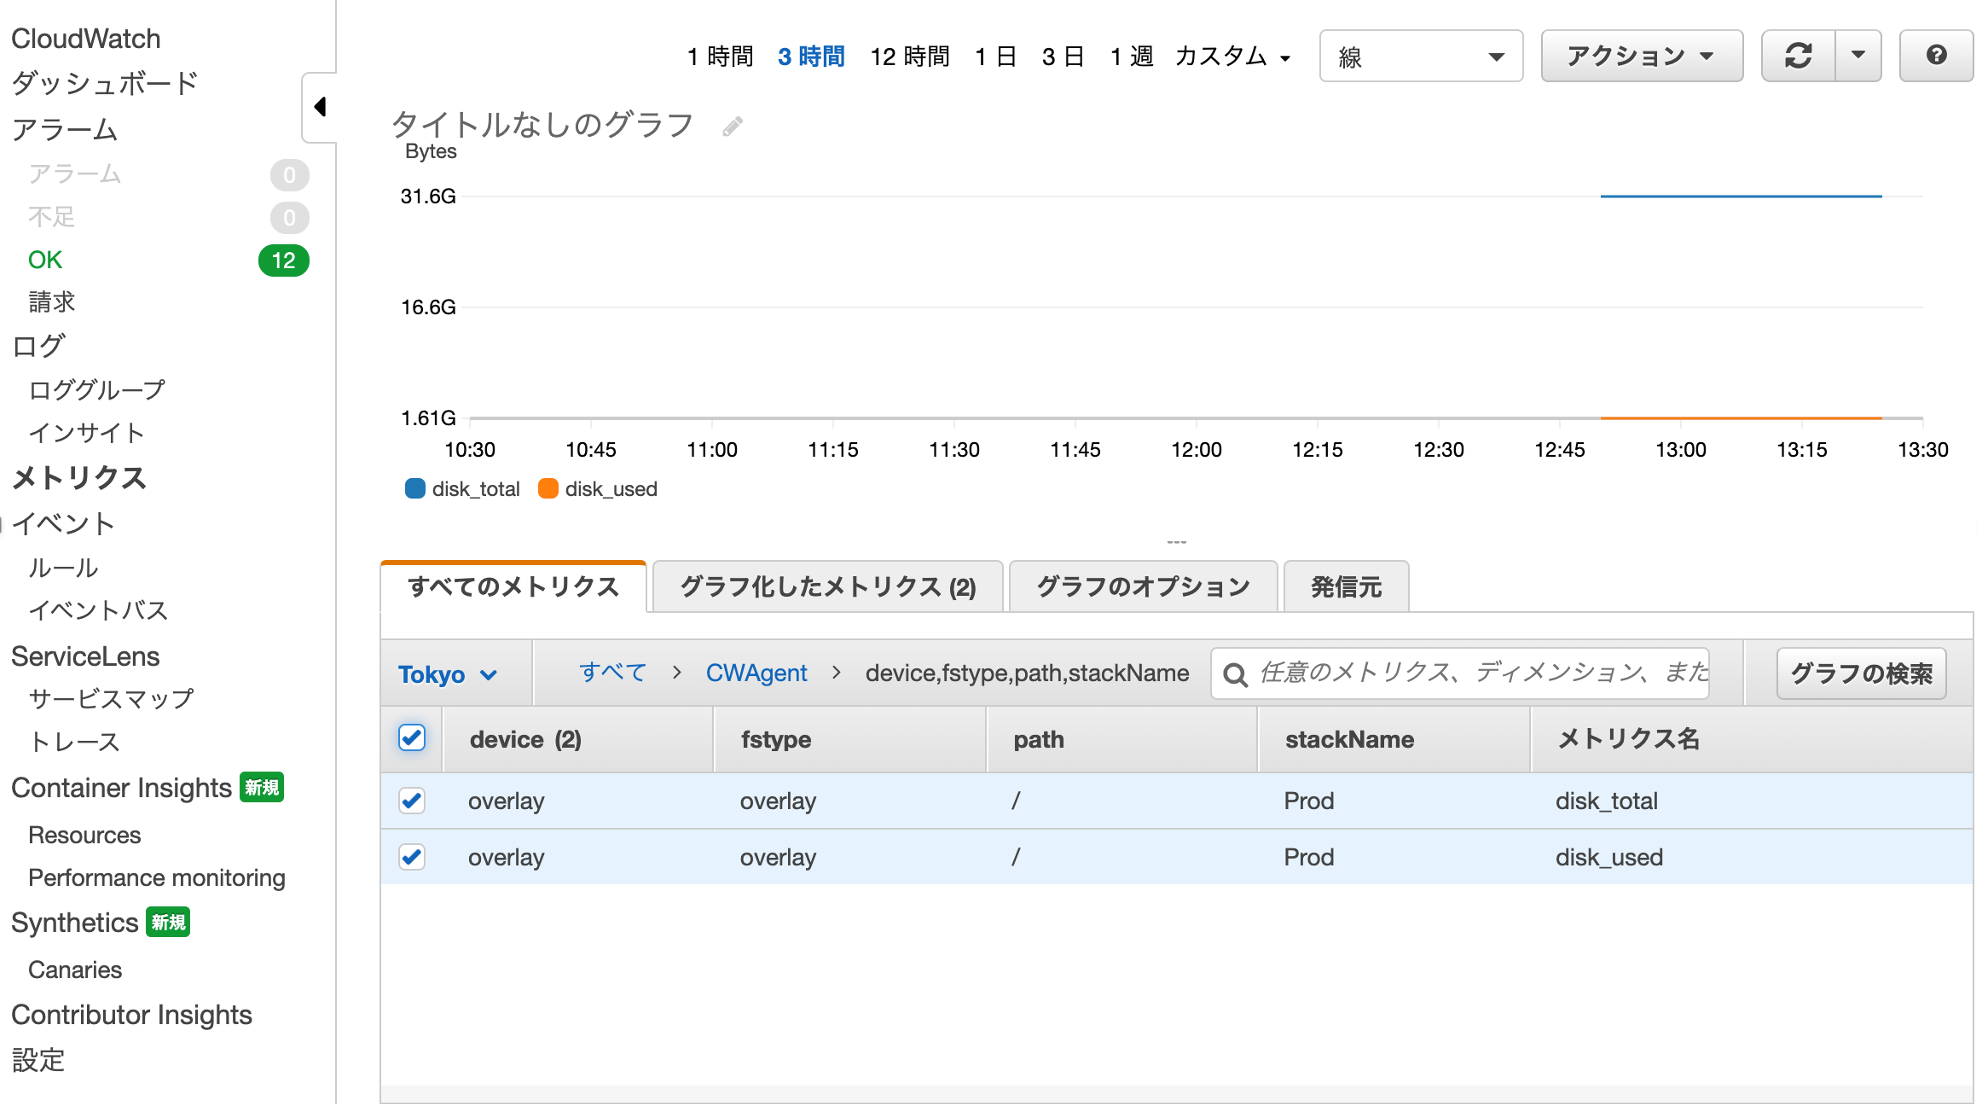1978x1104 pixels.
Task: Open the 線 graph type dropdown
Action: click(1420, 57)
